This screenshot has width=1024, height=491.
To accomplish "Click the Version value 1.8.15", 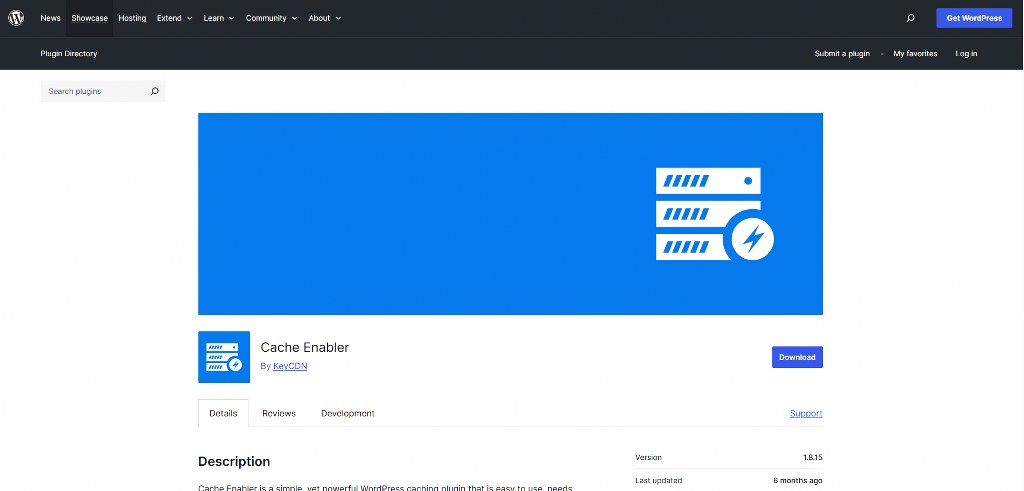I will tap(812, 458).
